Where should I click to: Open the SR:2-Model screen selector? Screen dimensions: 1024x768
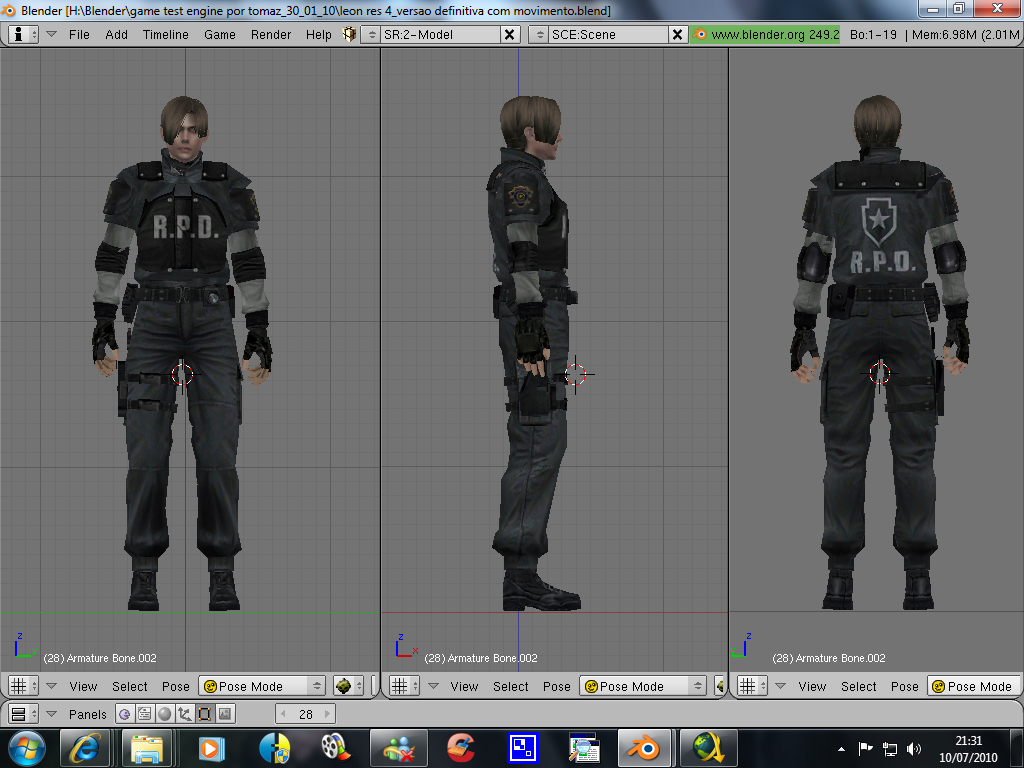point(432,33)
